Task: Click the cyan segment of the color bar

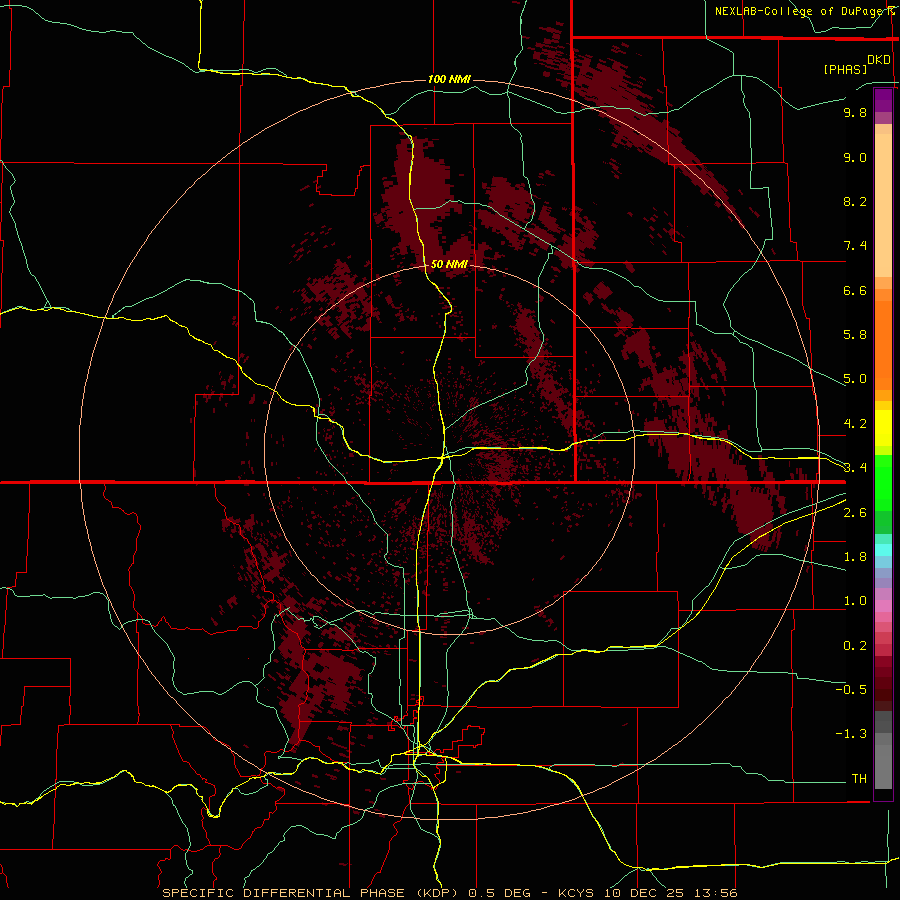Action: (883, 550)
